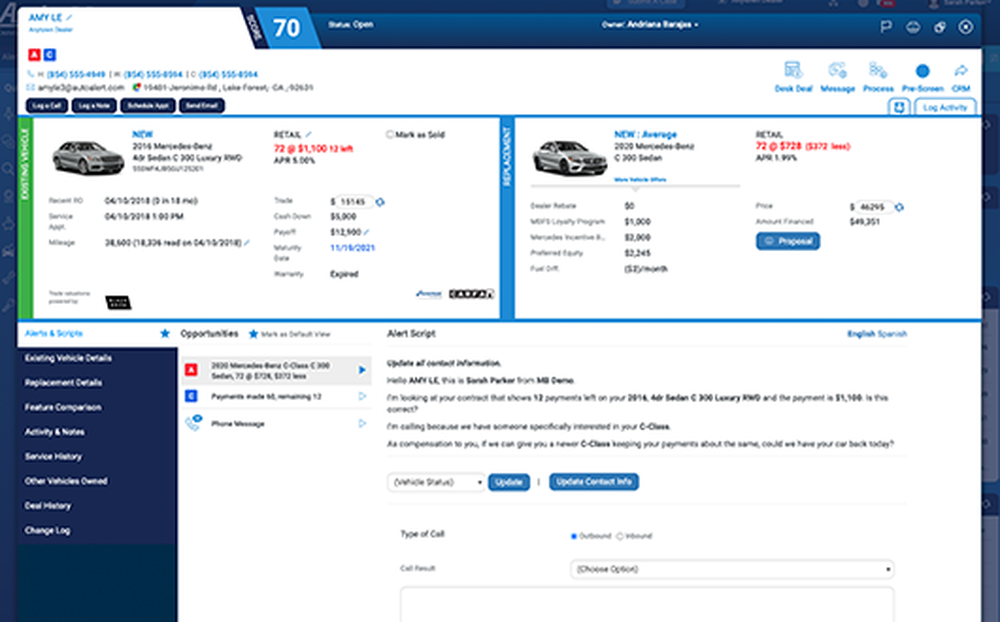Refresh the Trade value of 15145
The image size is (1000, 622).
[x=380, y=202]
